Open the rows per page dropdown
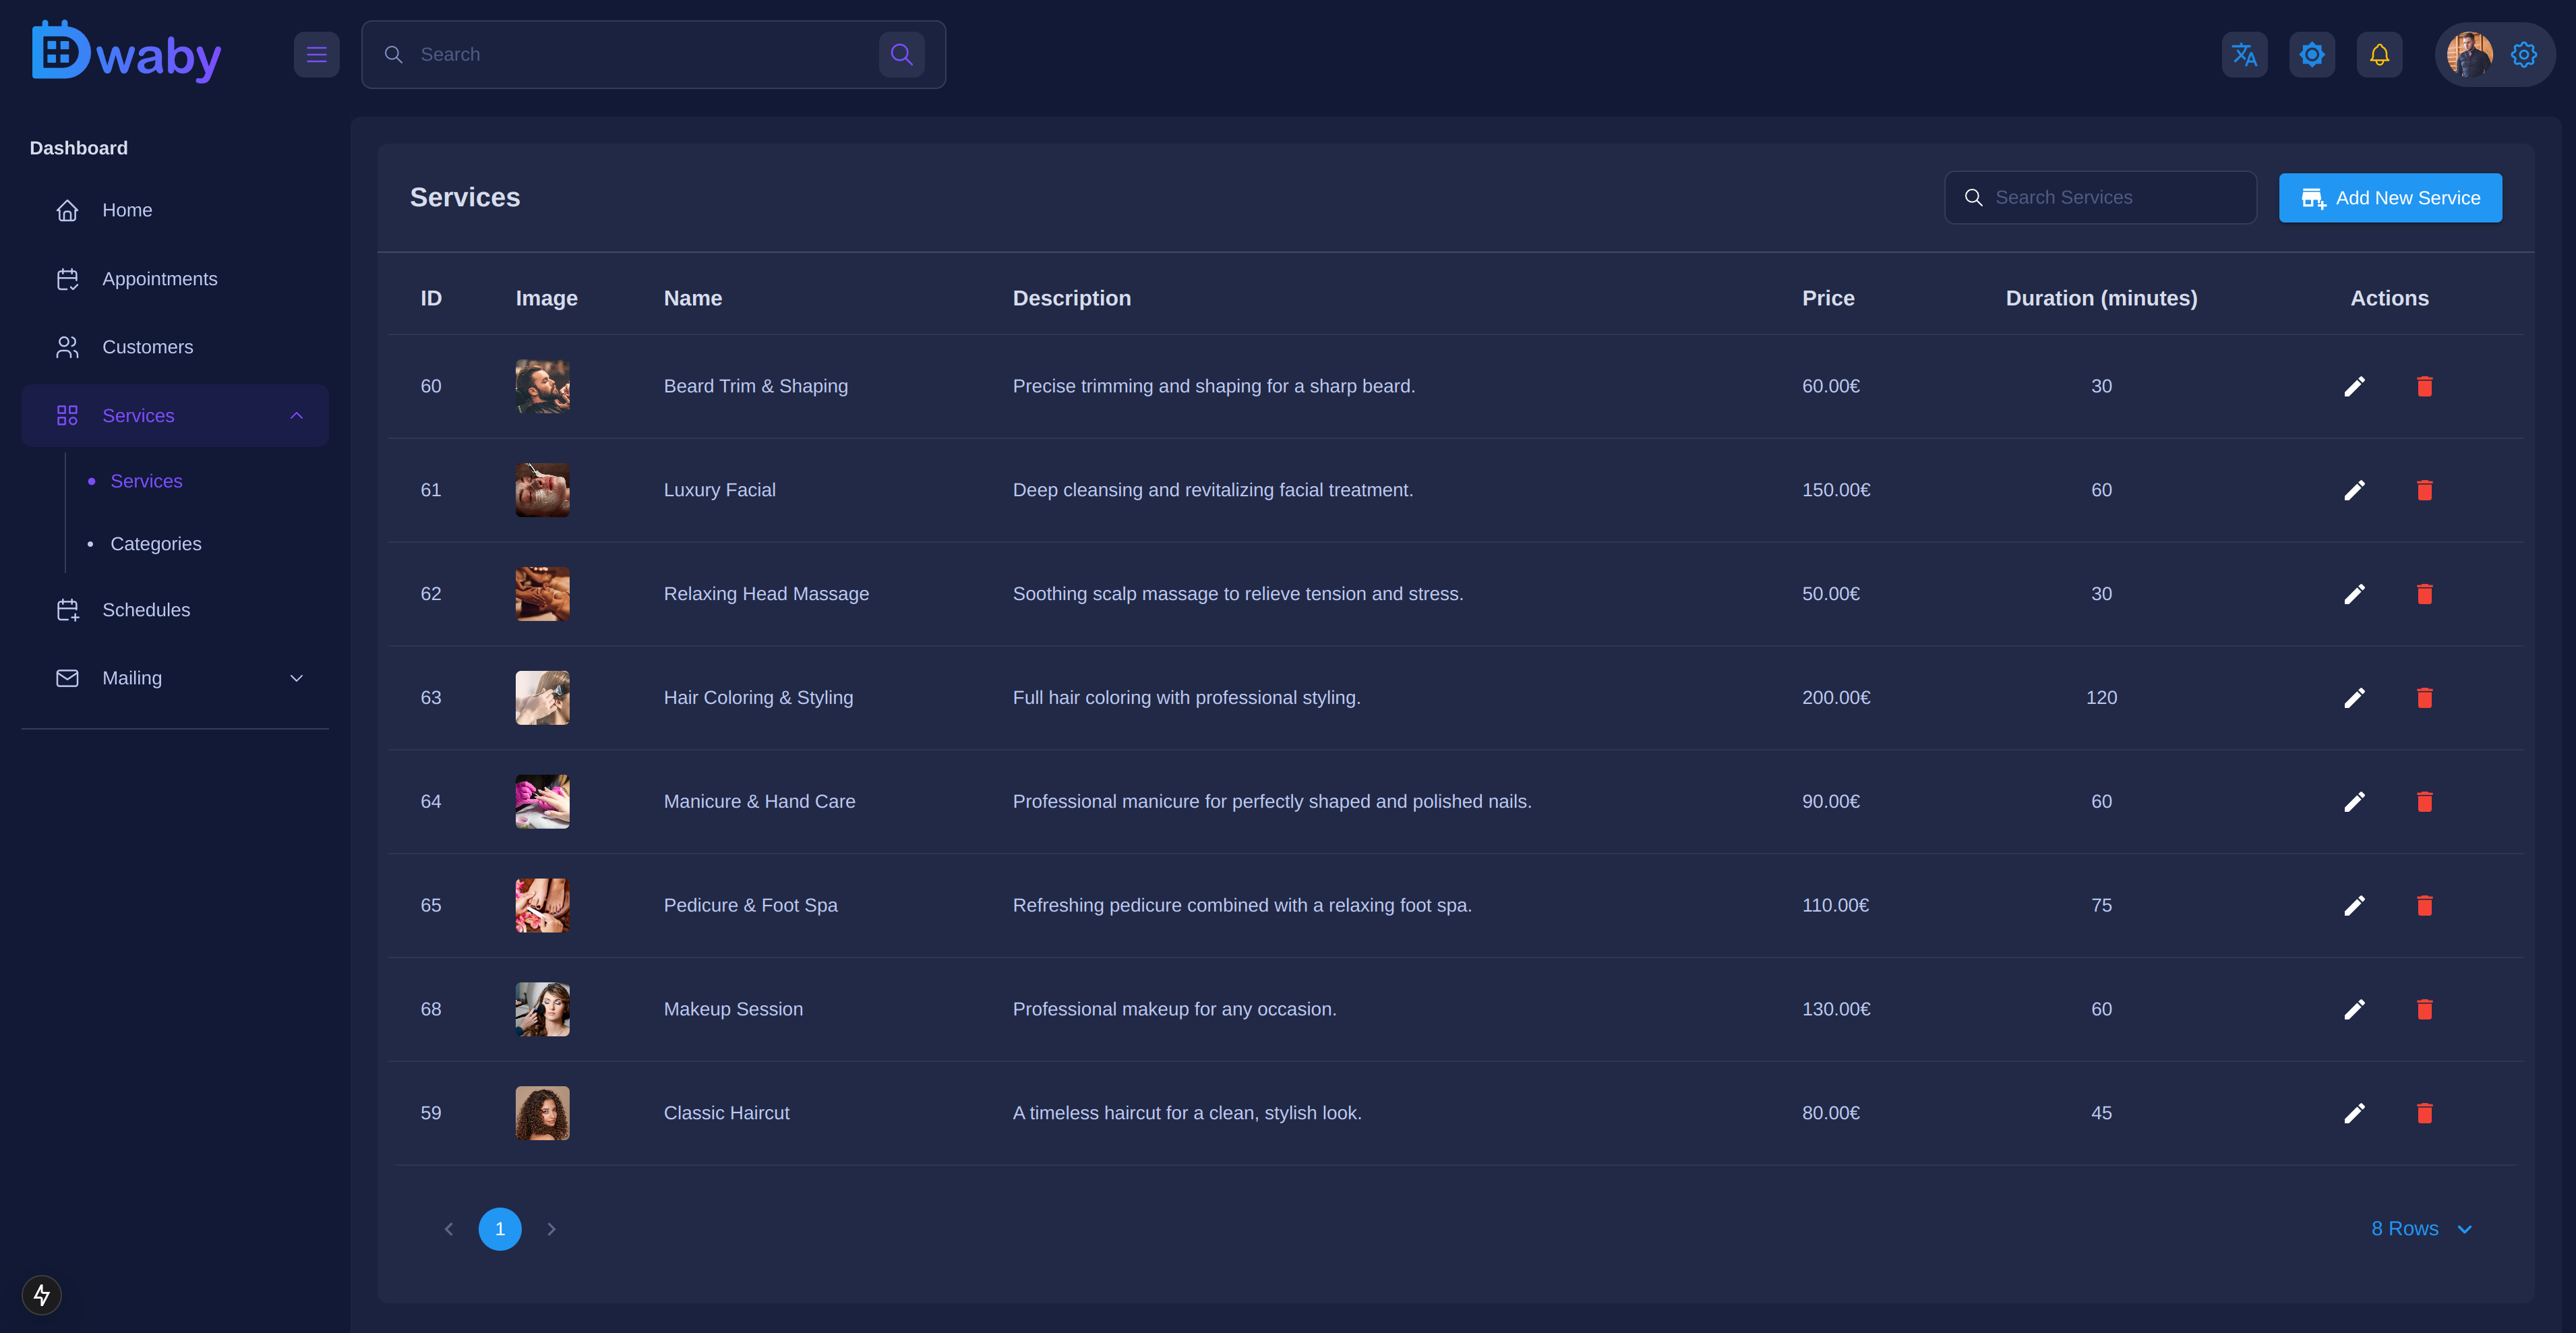 coord(2420,1228)
